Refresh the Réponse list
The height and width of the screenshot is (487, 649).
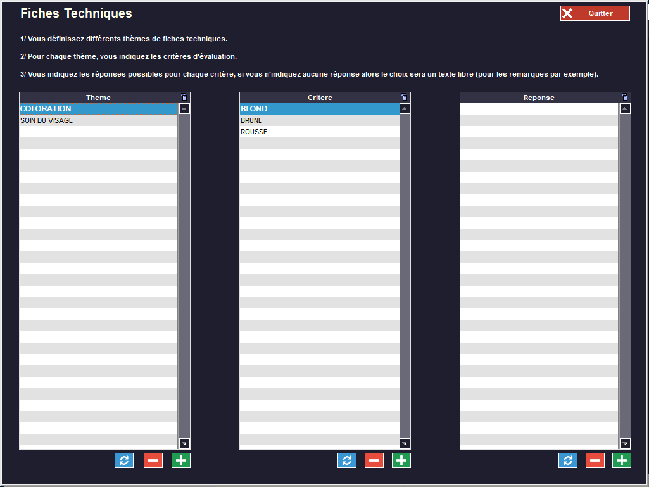[x=567, y=460]
